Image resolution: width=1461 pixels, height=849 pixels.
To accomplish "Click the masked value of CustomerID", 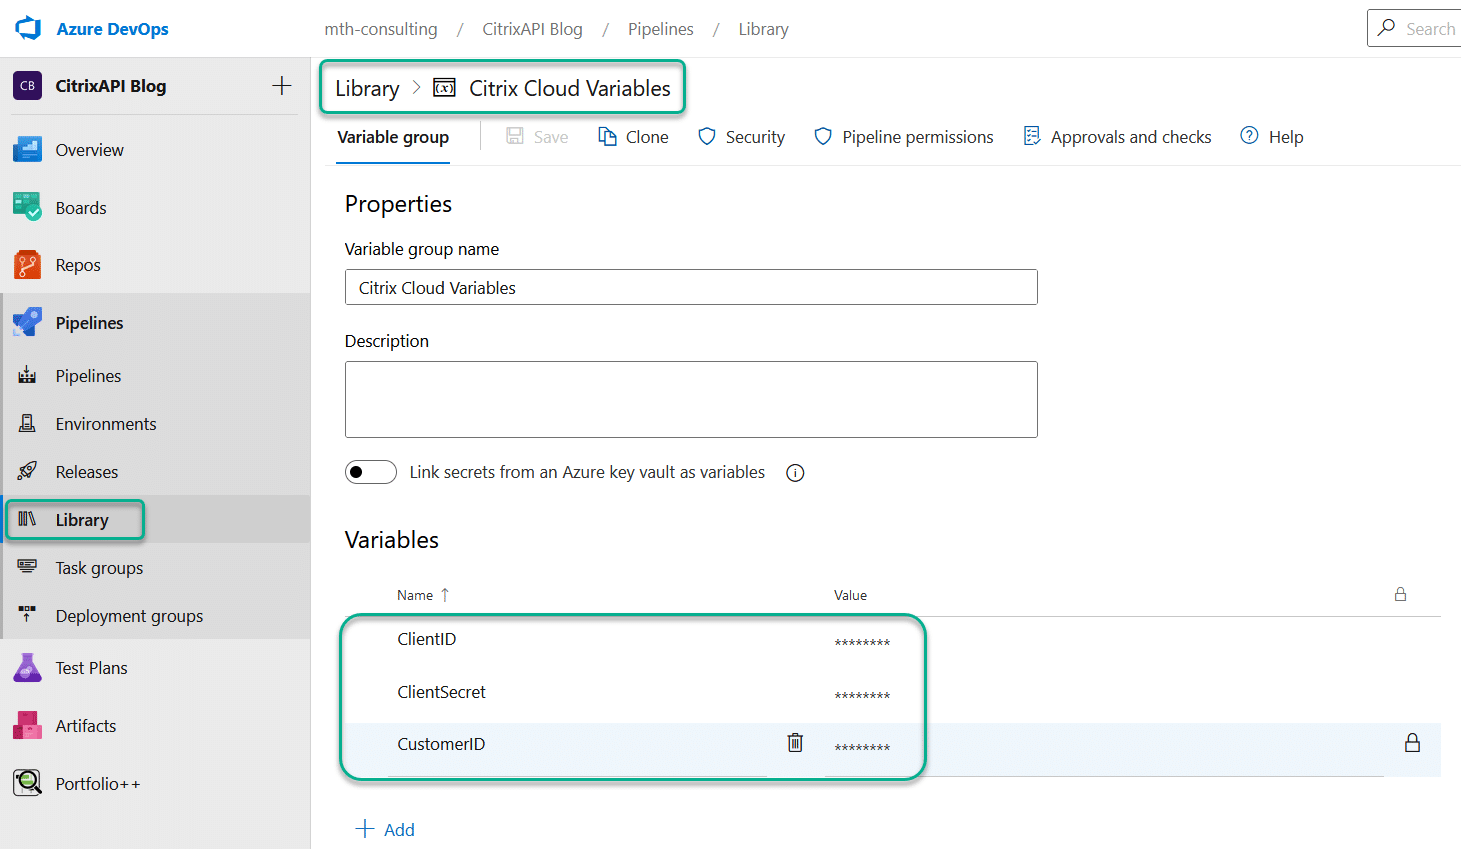I will [862, 748].
